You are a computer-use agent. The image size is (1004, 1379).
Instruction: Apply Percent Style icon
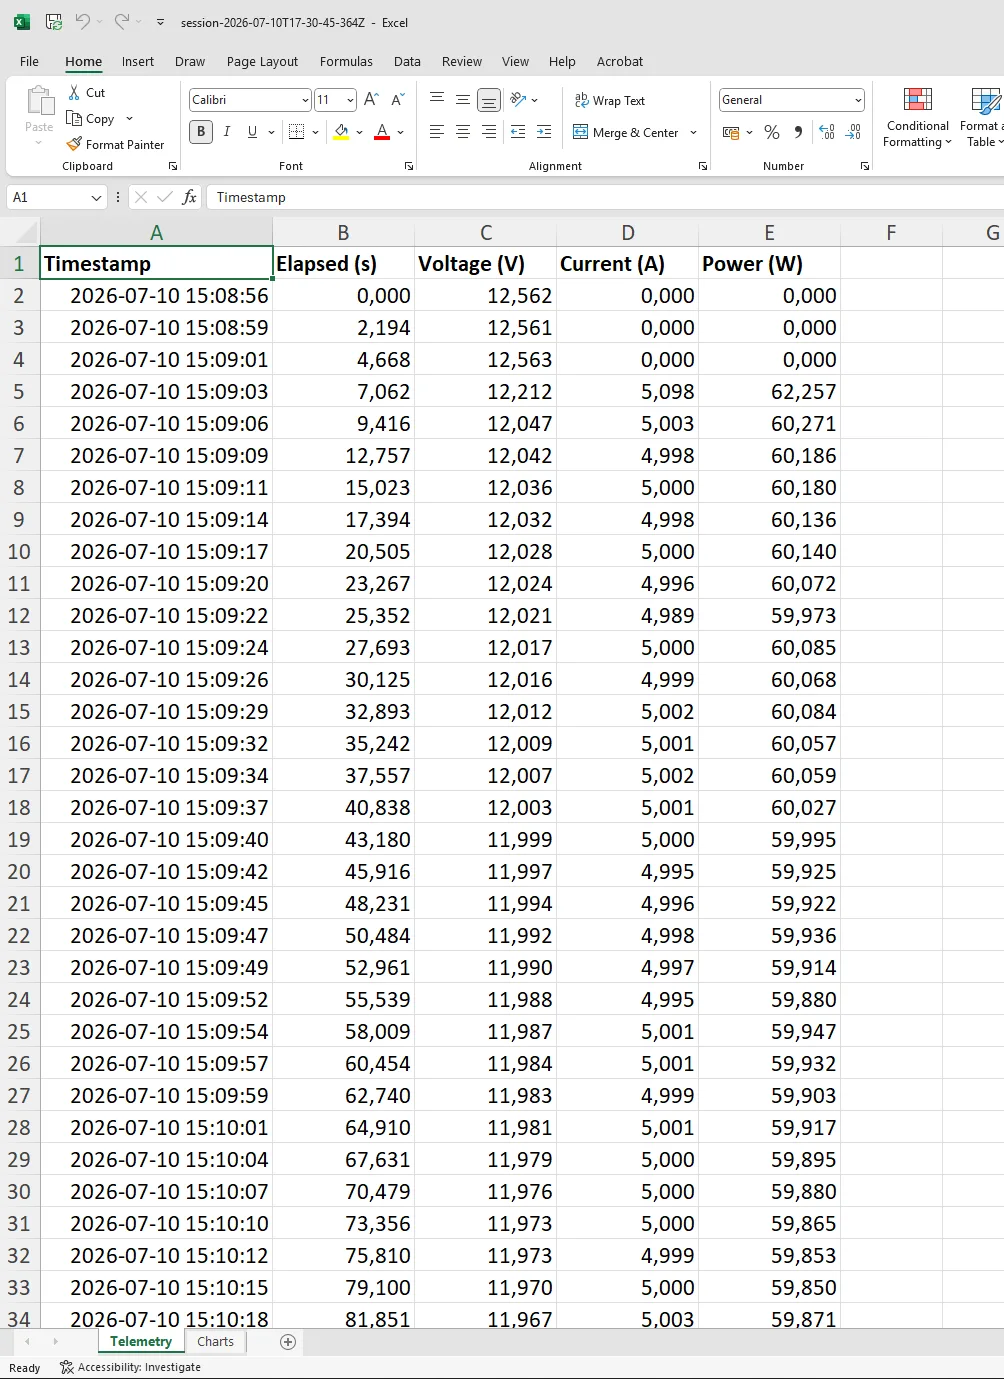[x=772, y=132]
